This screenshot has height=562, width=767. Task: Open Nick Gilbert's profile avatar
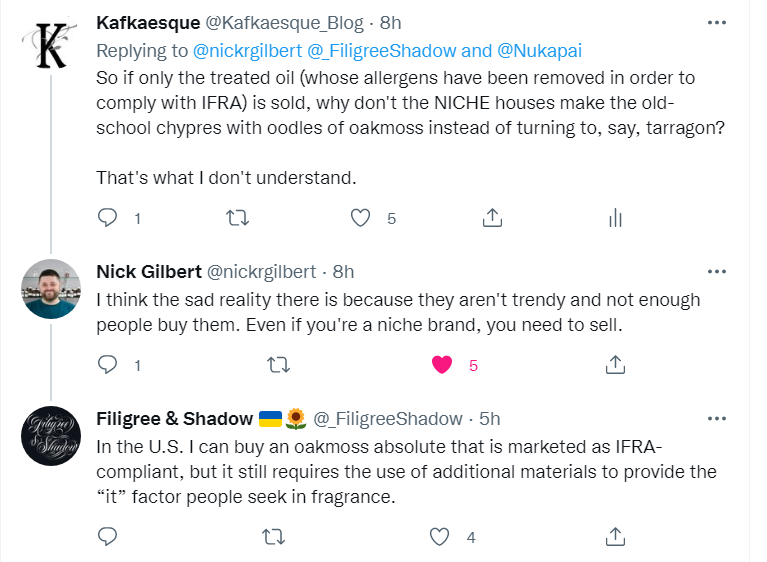coord(51,289)
